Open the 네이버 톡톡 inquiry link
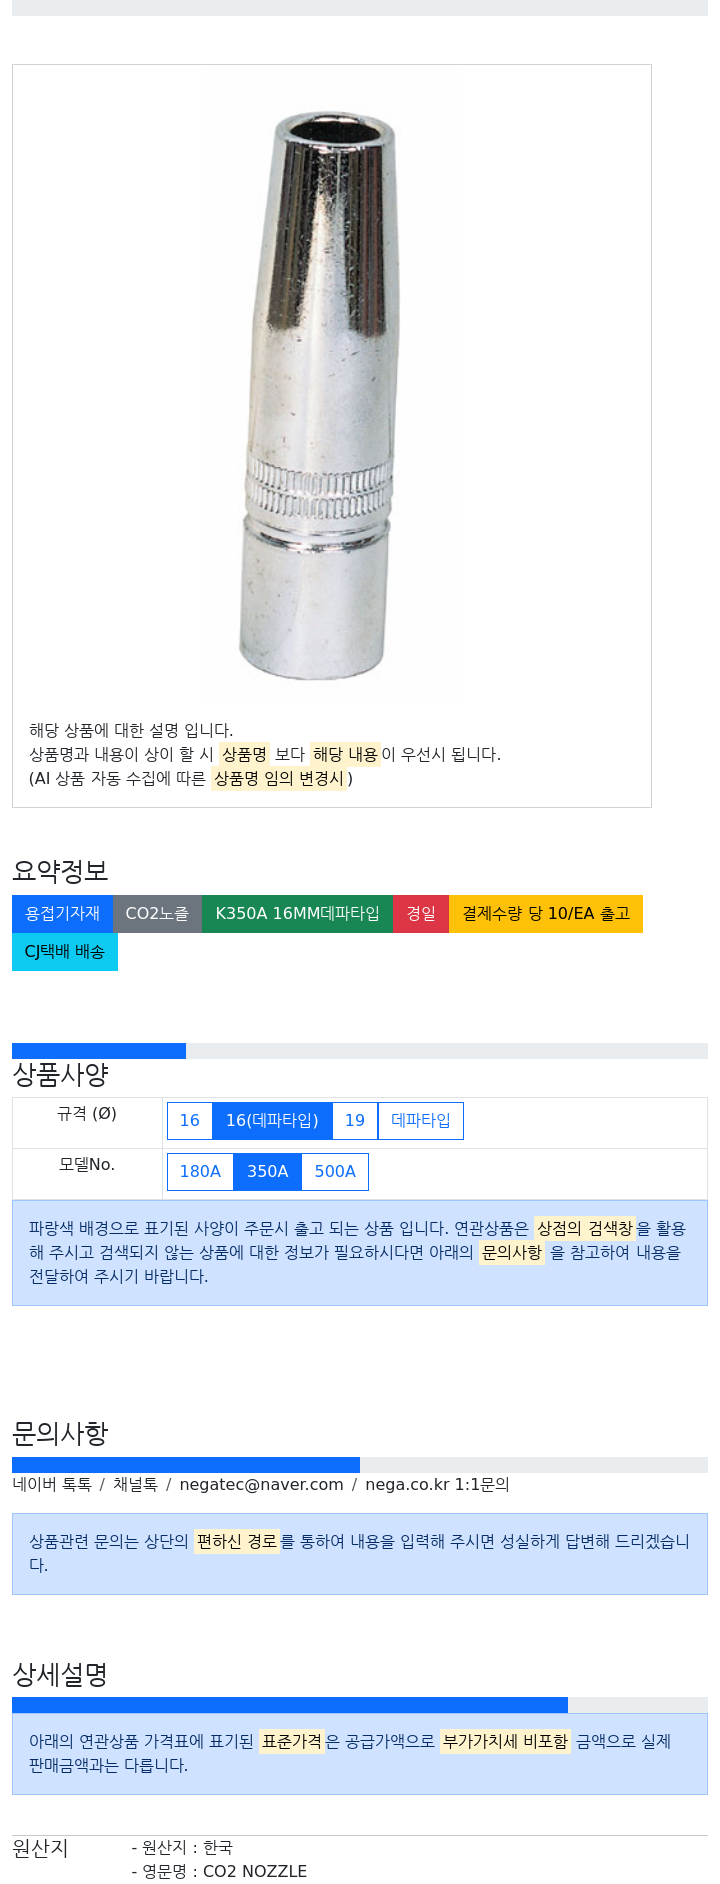This screenshot has width=720, height=1884. [x=52, y=1485]
